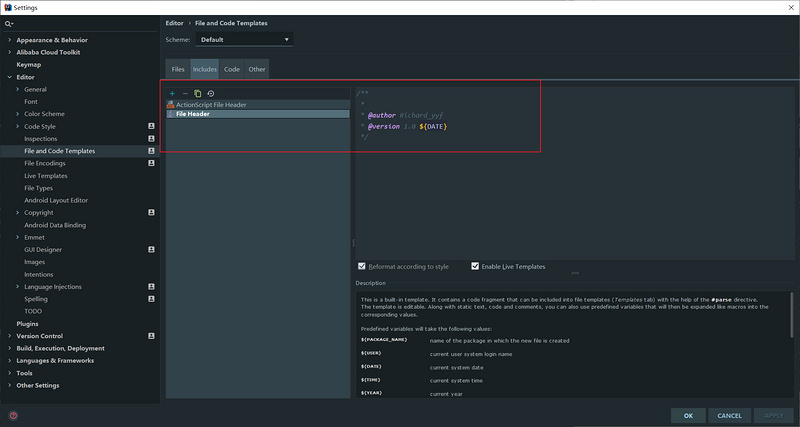800x427 pixels.
Task: Open the Code tab
Action: pyautogui.click(x=231, y=70)
